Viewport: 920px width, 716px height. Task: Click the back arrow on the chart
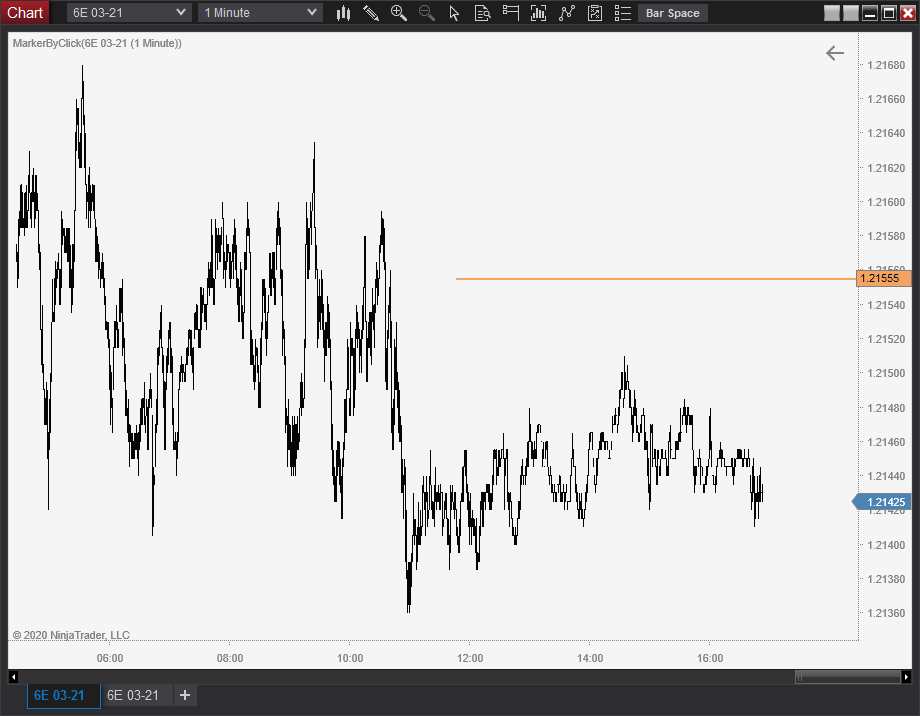[834, 53]
